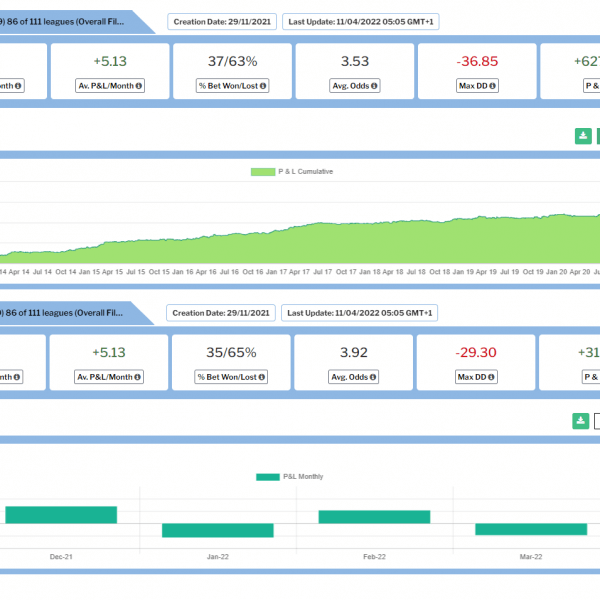
Task: Click the green download icon above cumulative chart
Action: pos(583,136)
